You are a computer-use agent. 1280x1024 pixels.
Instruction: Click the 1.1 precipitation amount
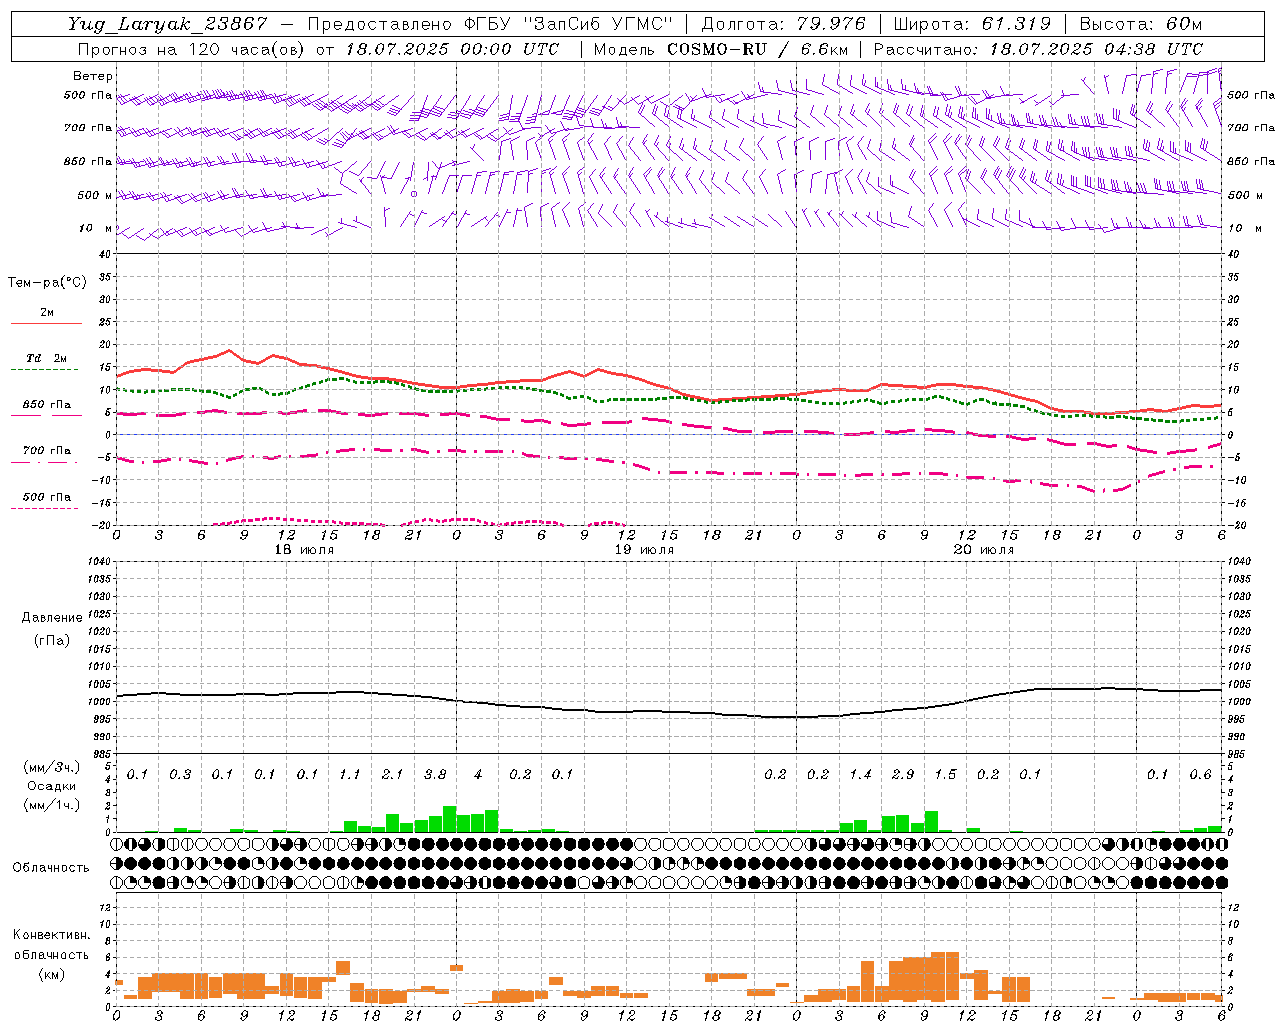[x=349, y=774]
